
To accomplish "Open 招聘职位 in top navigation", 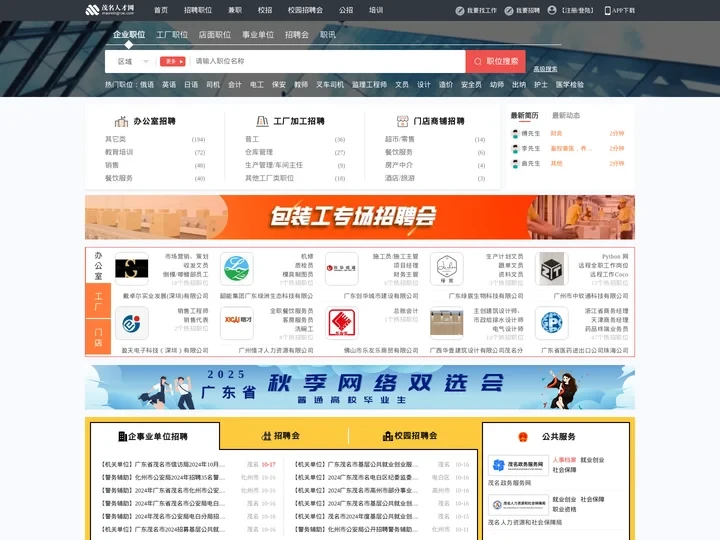I will (x=198, y=10).
